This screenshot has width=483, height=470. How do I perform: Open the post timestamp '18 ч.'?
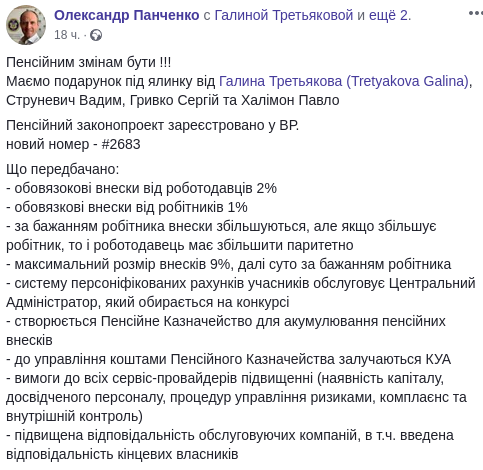tap(67, 35)
